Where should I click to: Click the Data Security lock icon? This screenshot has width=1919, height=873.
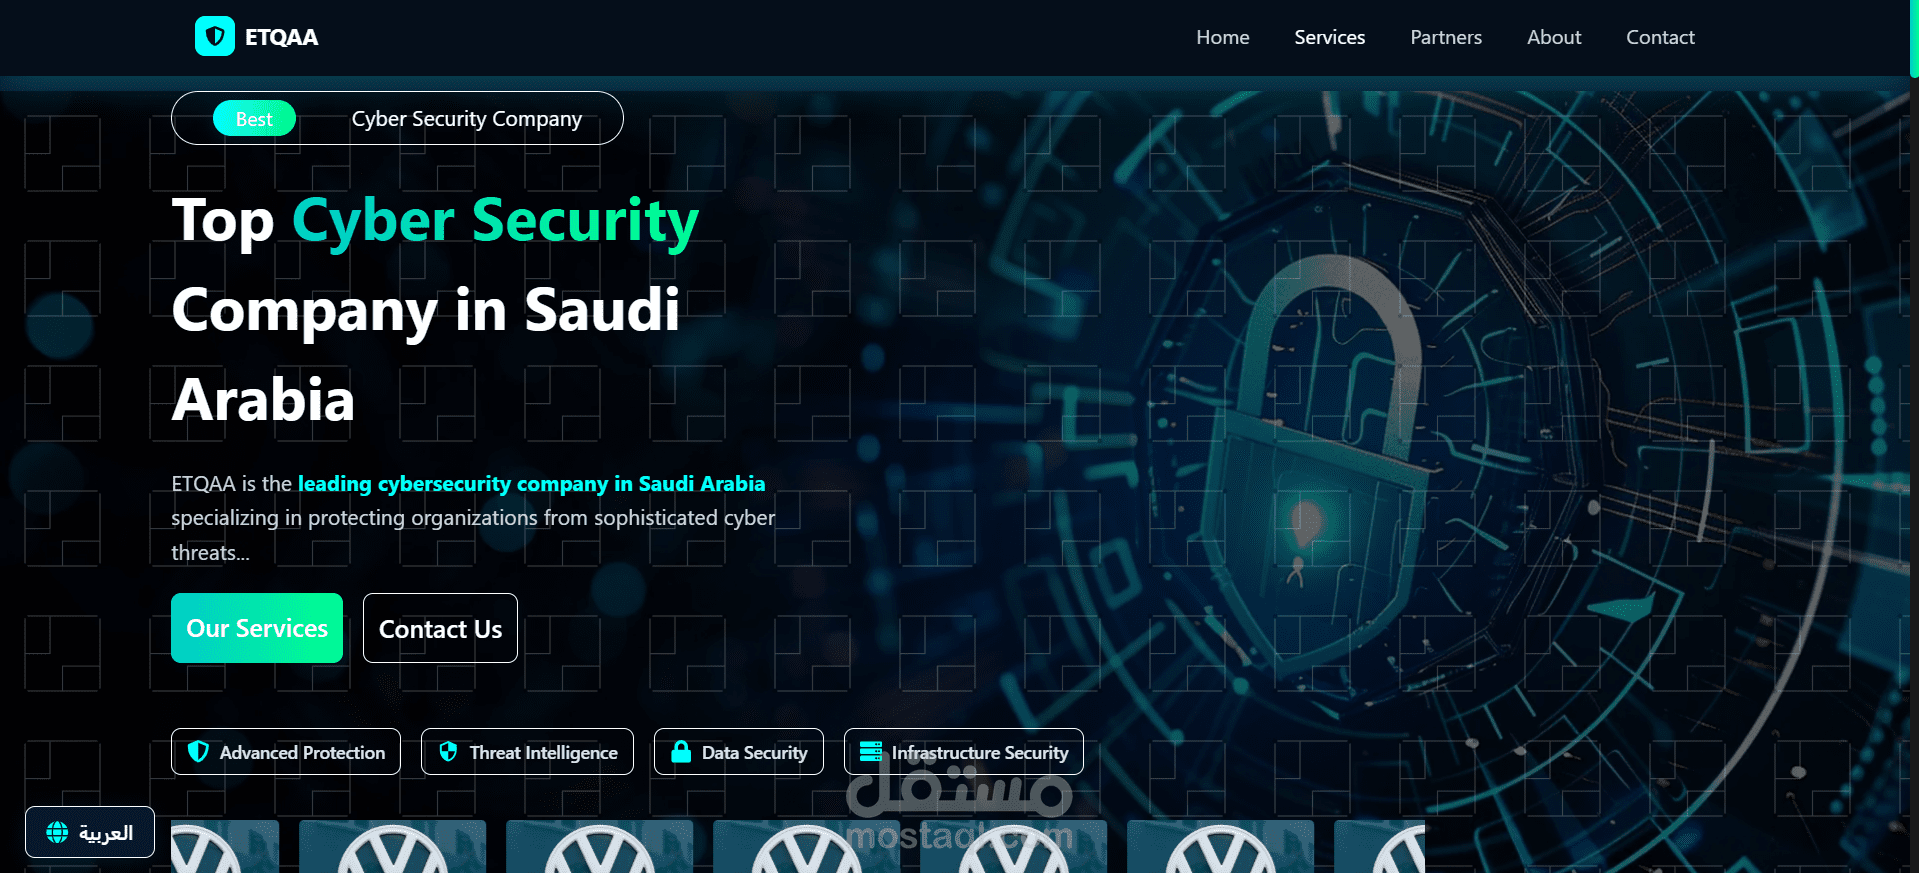[x=681, y=751]
